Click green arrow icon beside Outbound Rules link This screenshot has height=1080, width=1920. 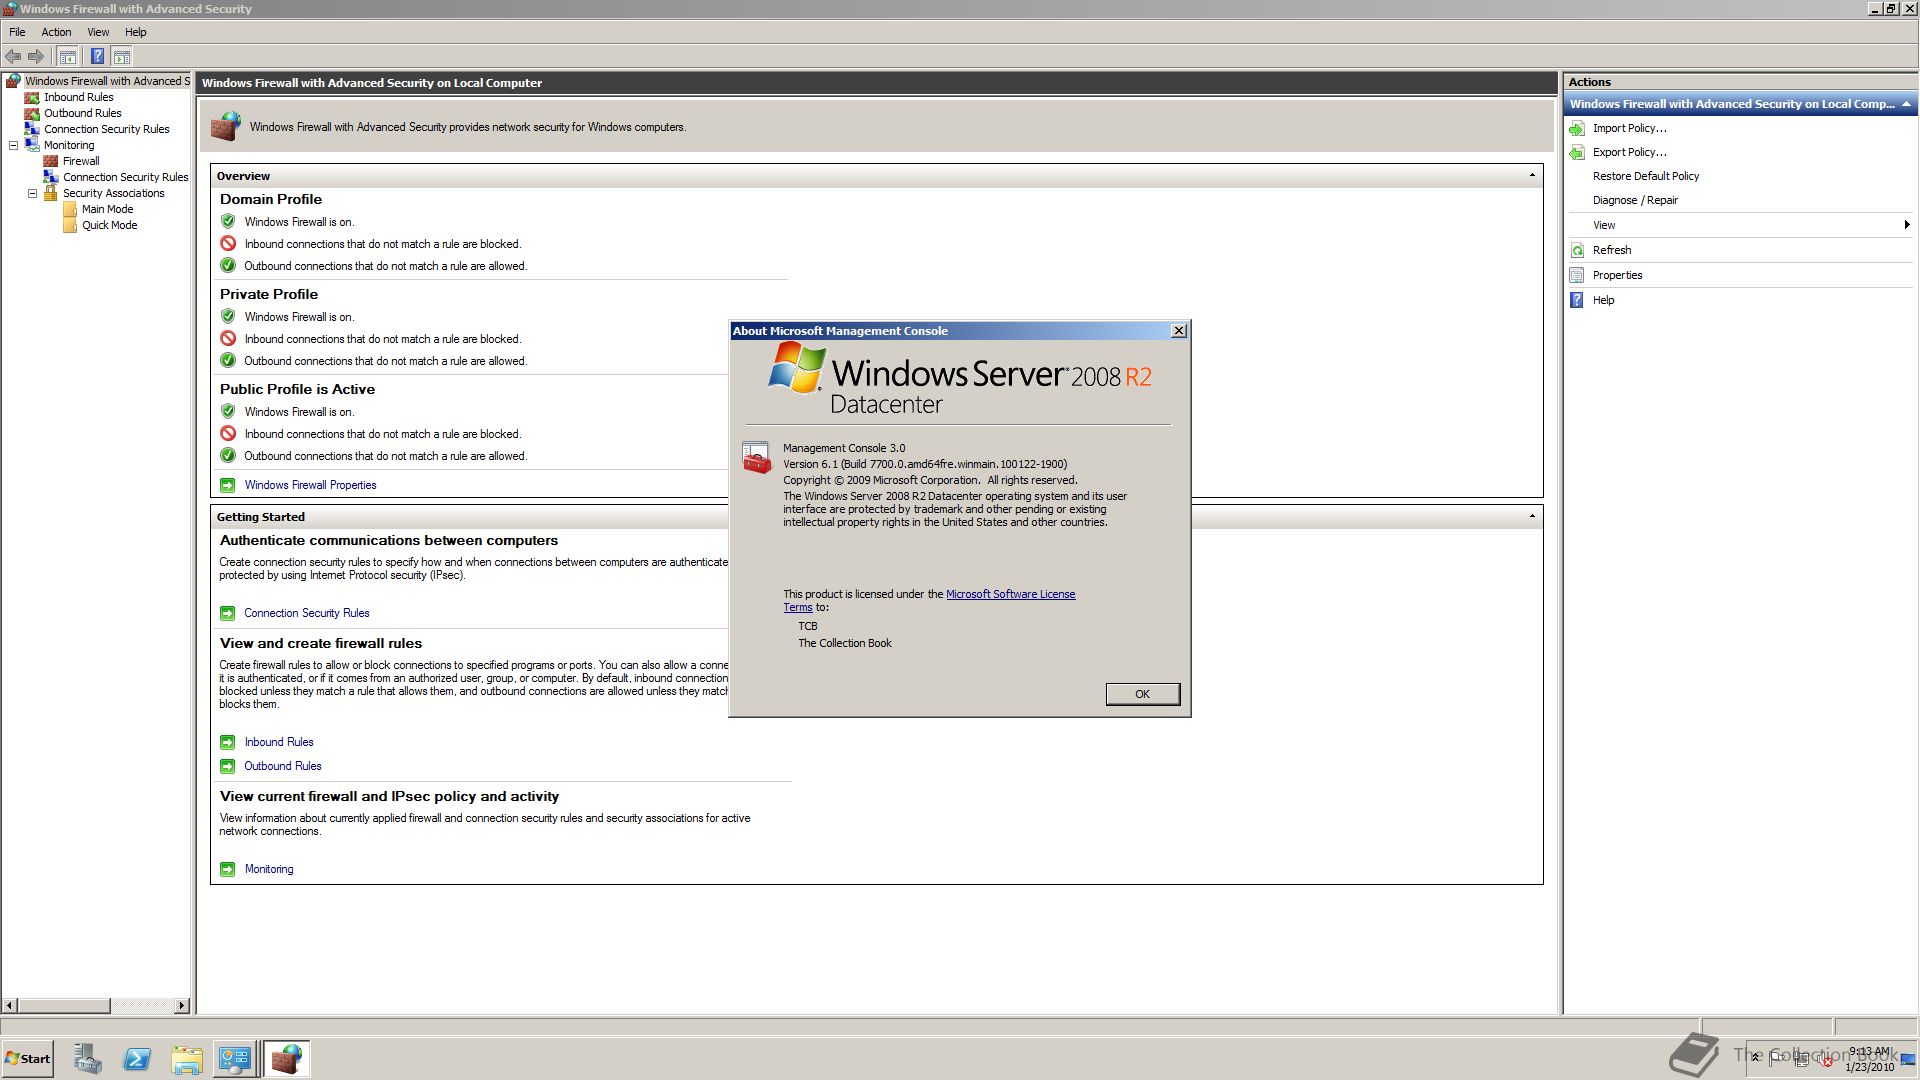coord(228,766)
